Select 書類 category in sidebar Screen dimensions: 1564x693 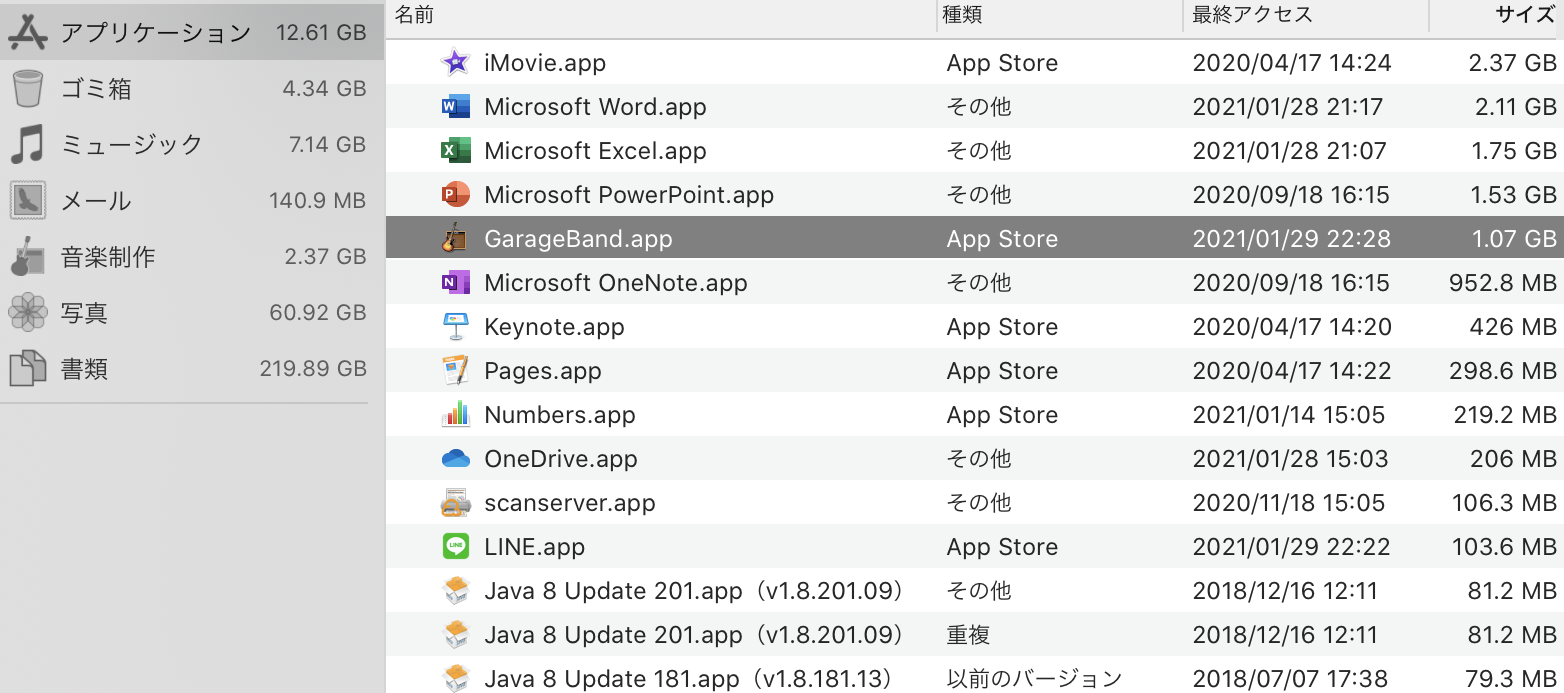(x=84, y=369)
